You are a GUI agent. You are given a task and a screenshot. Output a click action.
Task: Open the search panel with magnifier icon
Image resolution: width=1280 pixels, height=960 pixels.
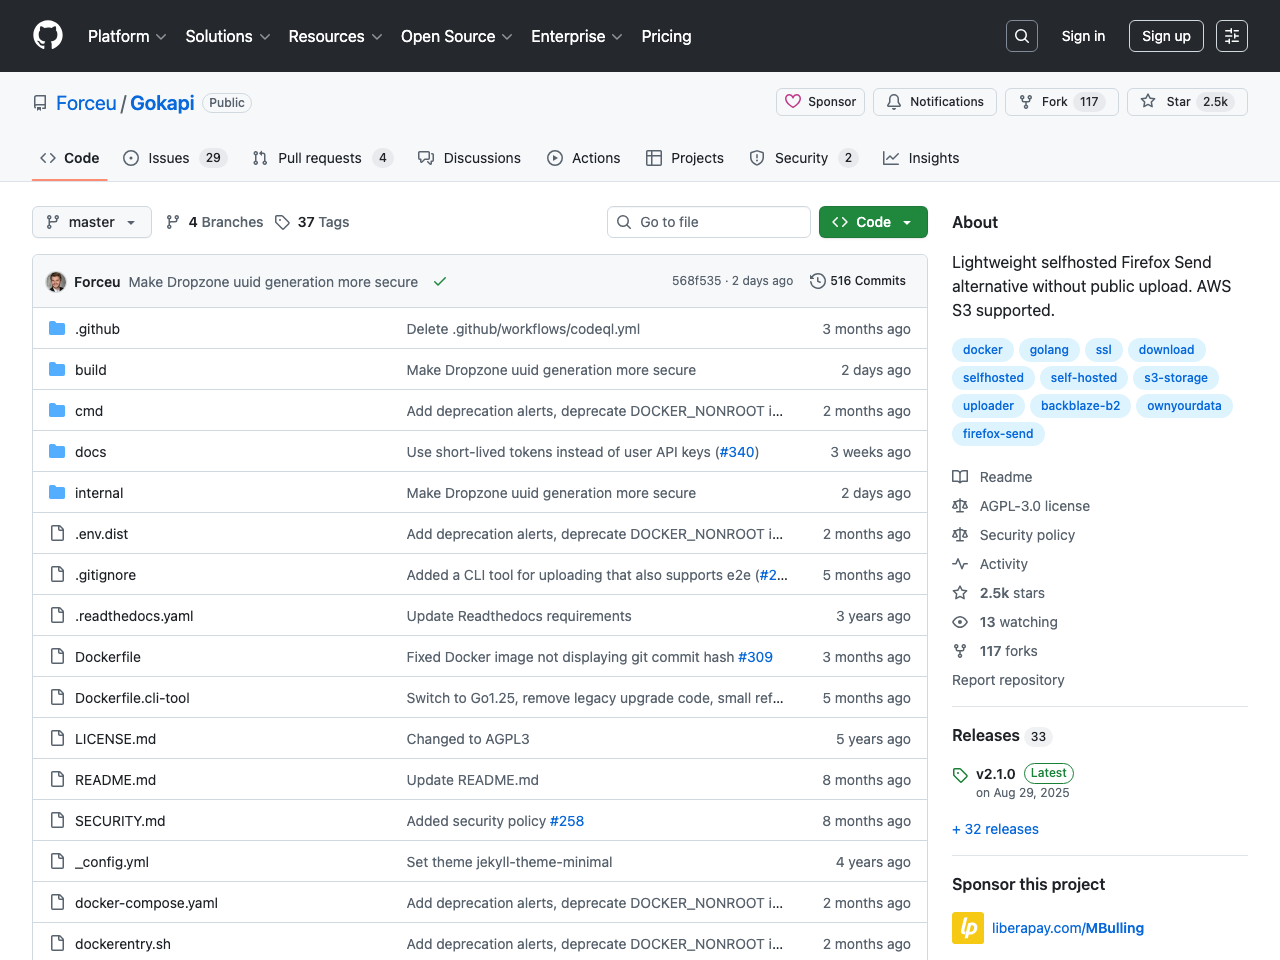(1021, 35)
